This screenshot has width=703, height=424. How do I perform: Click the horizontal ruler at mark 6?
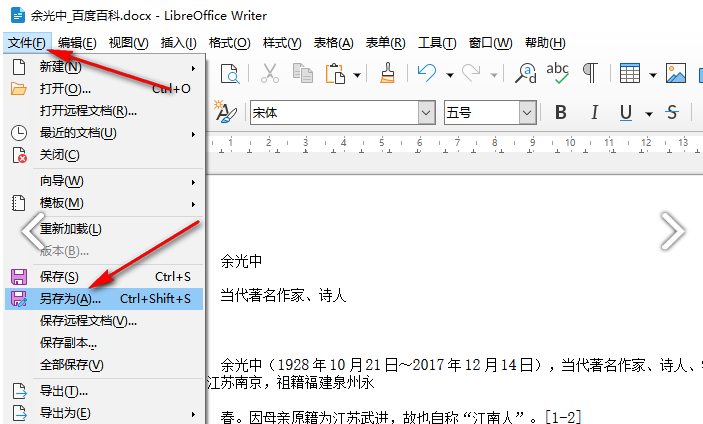419,143
